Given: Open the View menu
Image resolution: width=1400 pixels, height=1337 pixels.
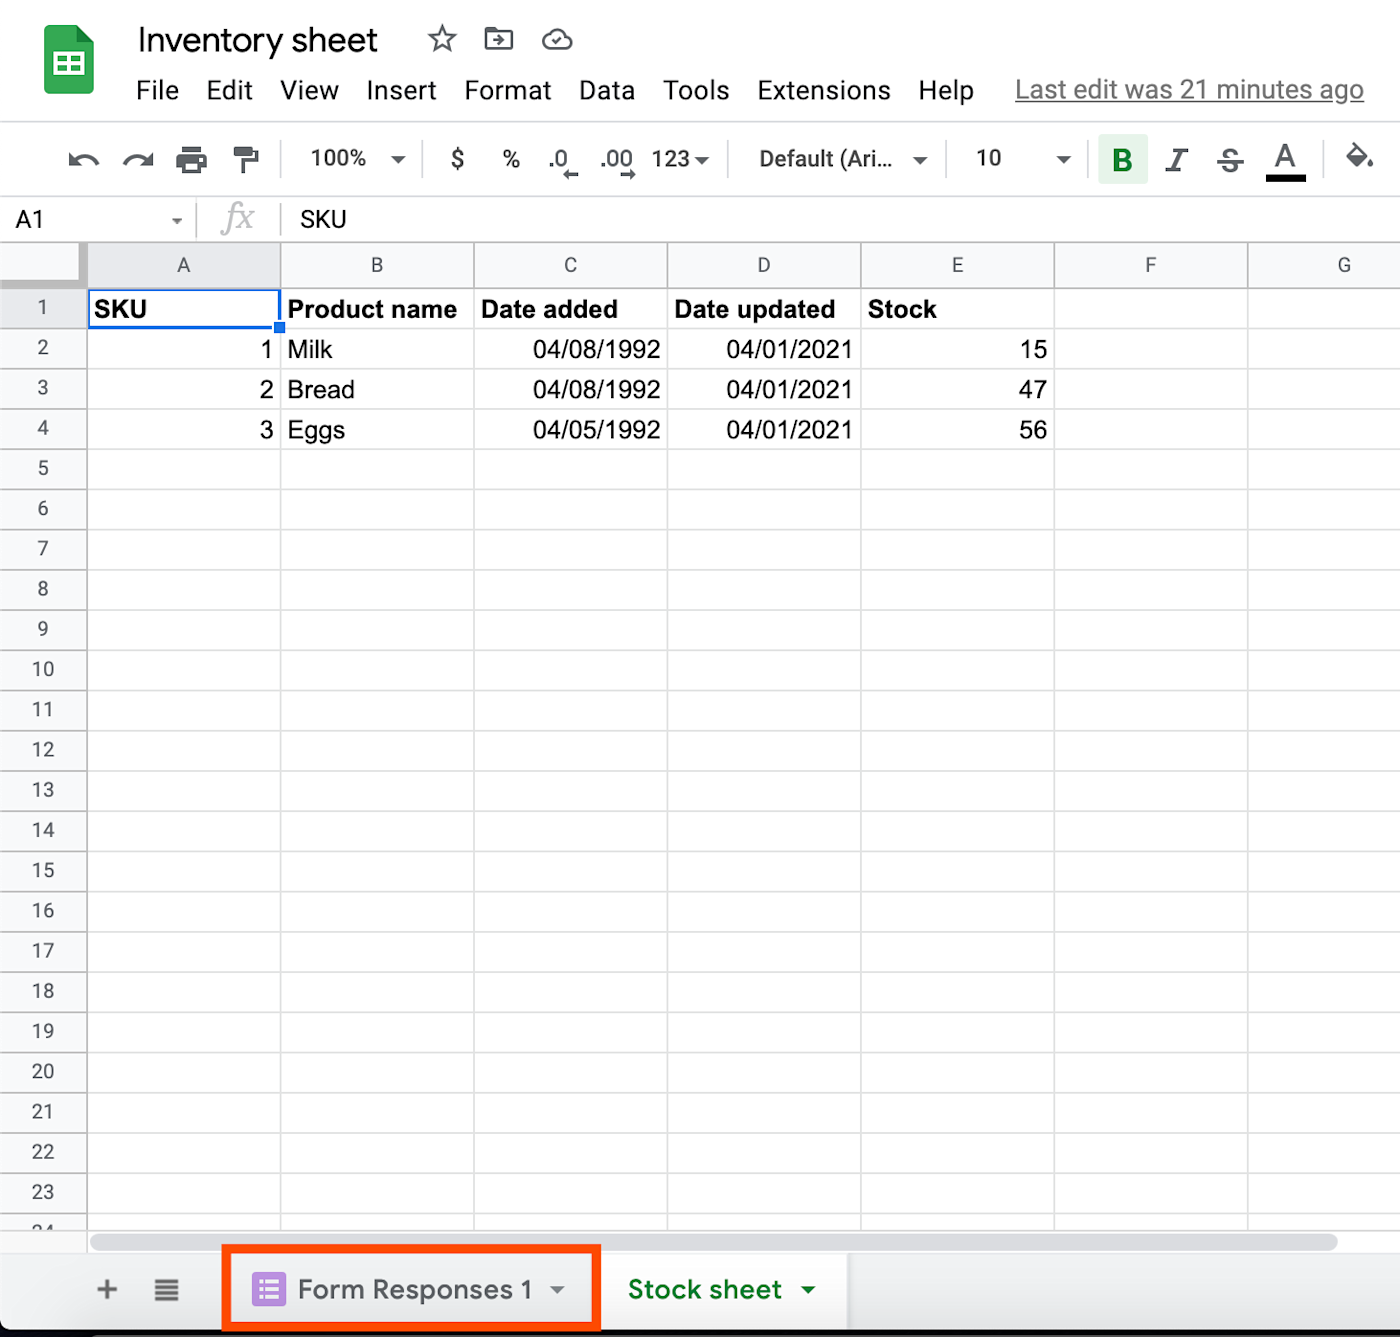Looking at the screenshot, I should (x=309, y=90).
